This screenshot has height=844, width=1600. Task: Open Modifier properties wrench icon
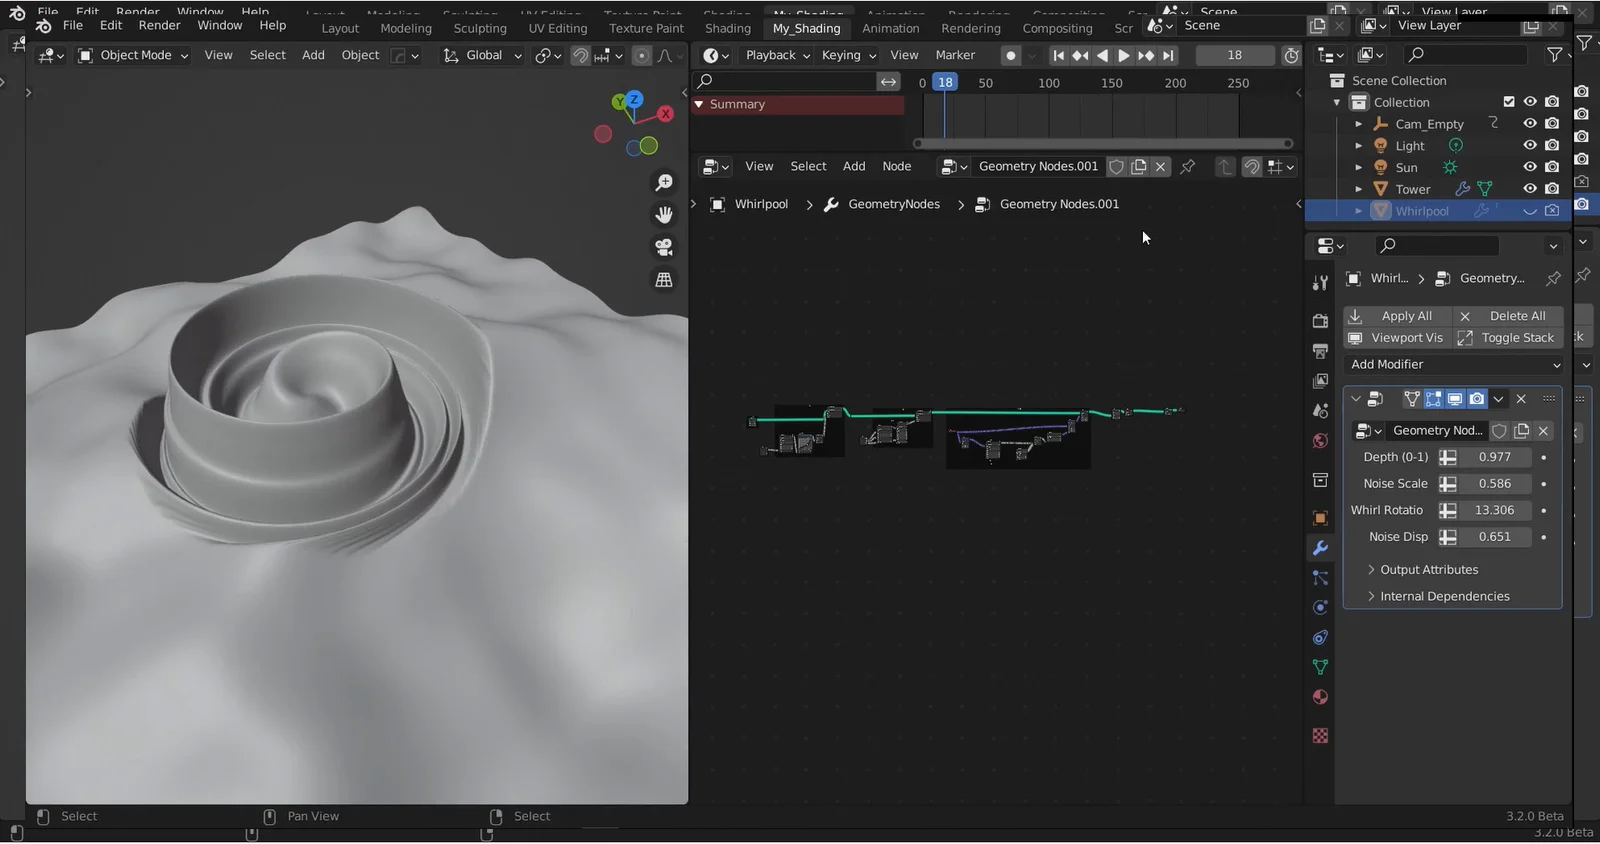(1320, 548)
